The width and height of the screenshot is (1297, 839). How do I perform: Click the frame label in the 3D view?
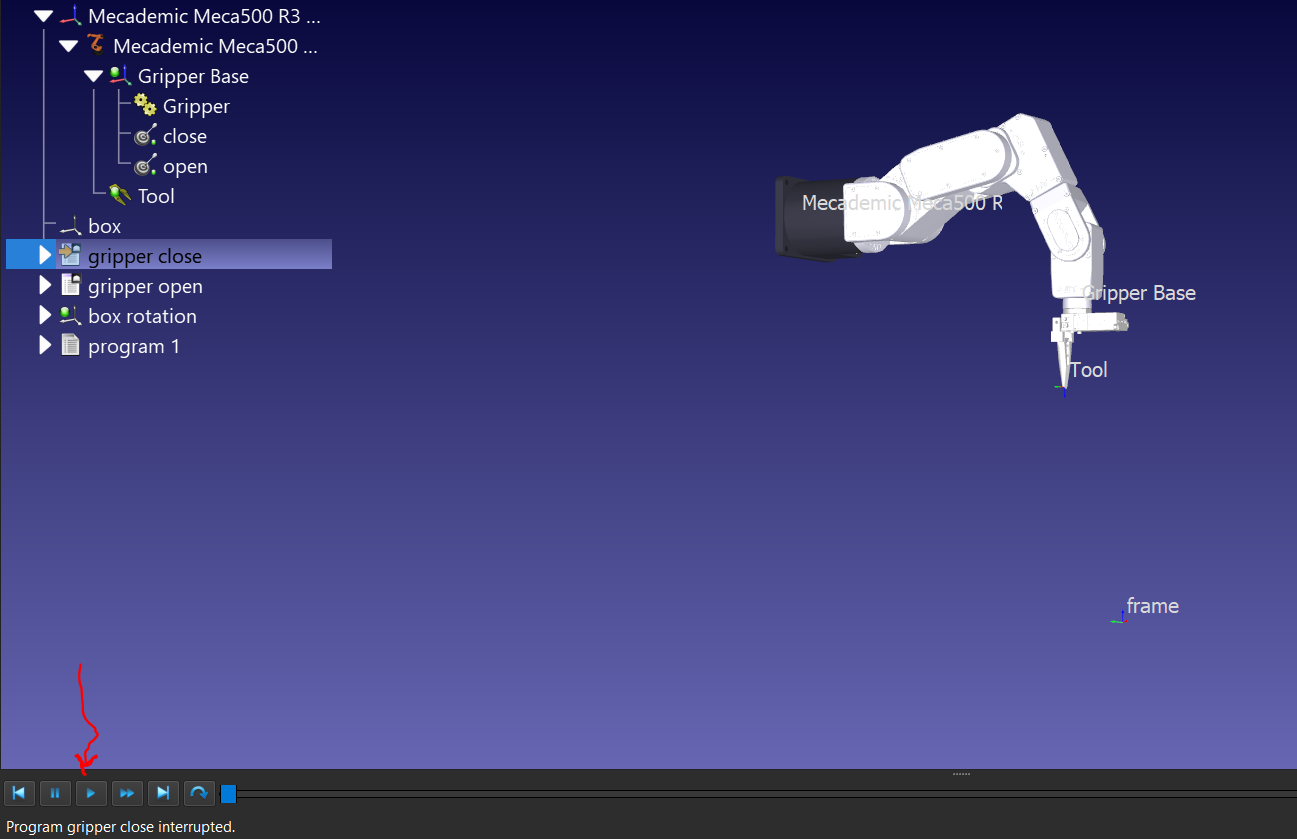click(x=1152, y=606)
